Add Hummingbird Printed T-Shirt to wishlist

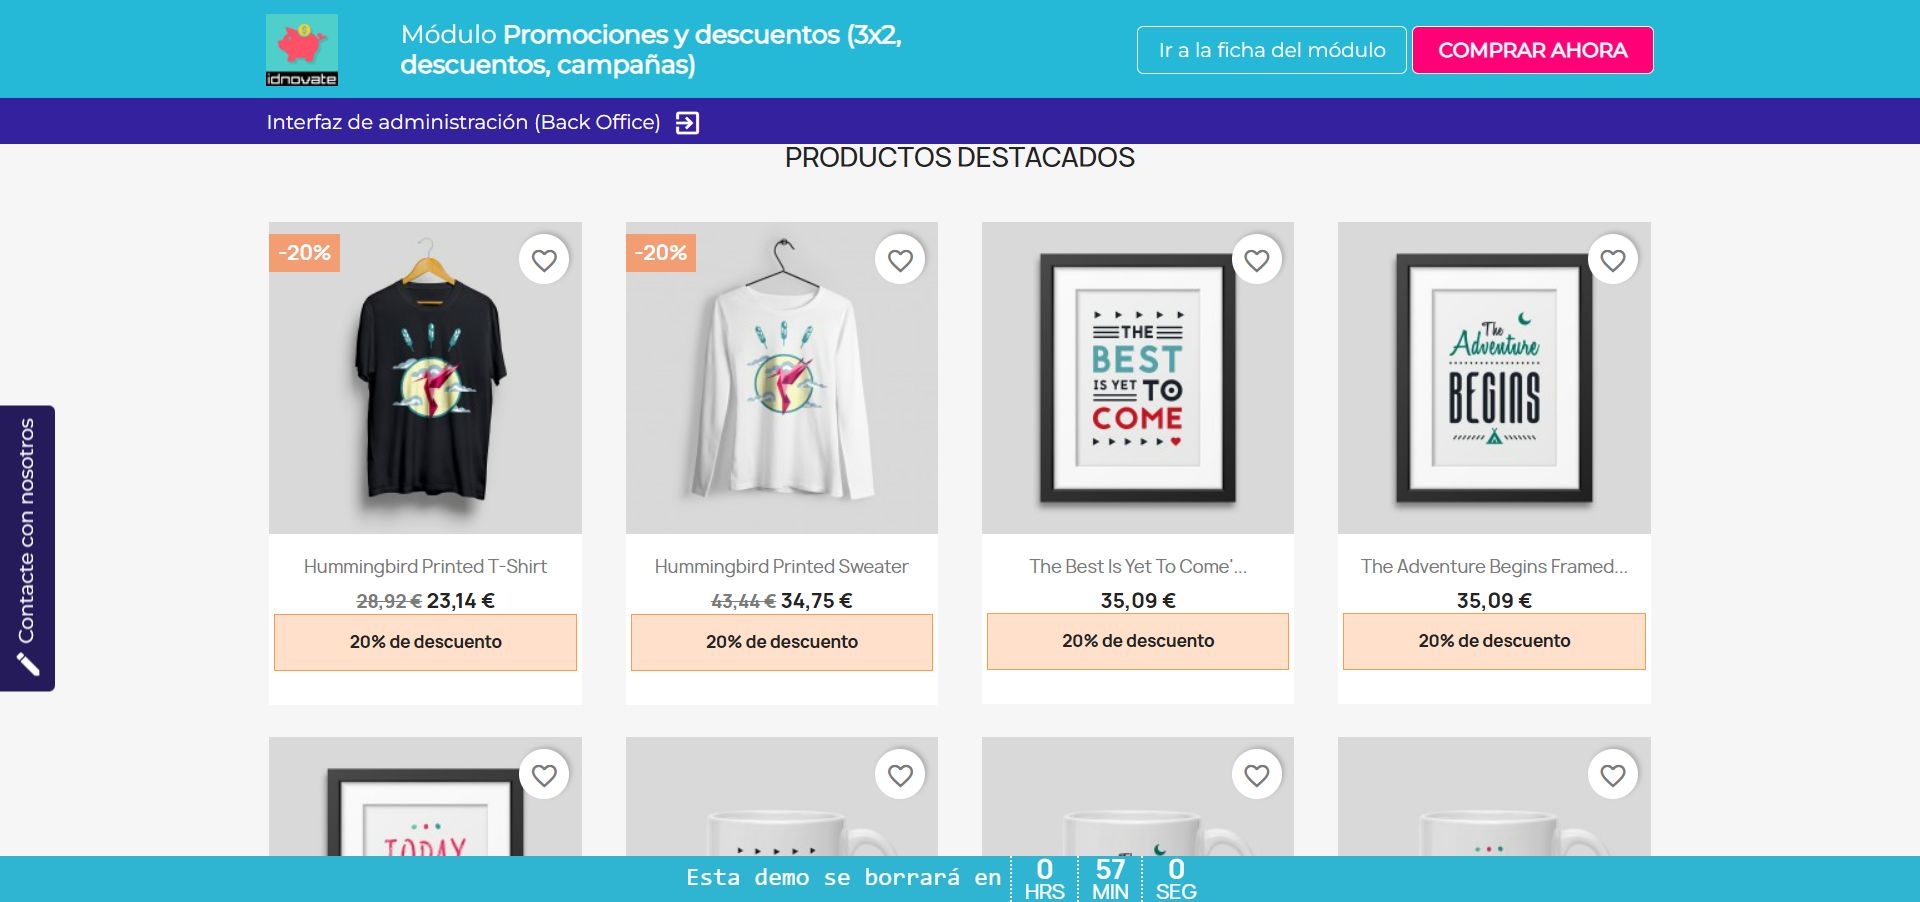(544, 260)
